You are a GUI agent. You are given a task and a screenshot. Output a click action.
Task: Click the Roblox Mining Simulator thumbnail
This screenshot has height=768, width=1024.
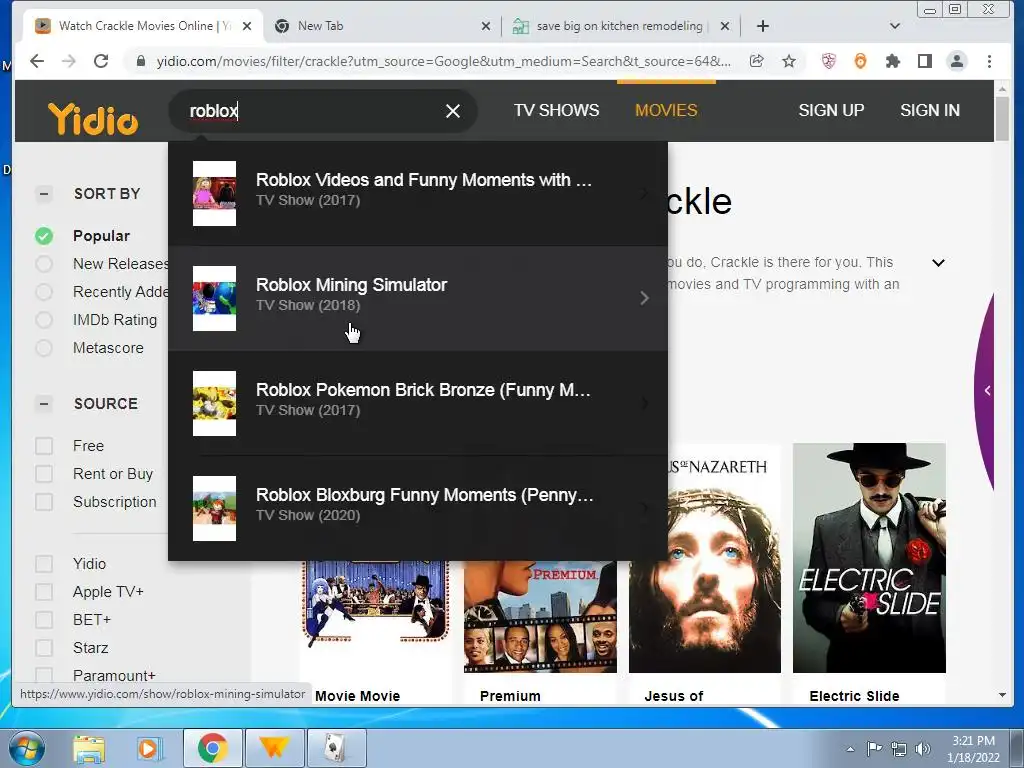coord(214,298)
